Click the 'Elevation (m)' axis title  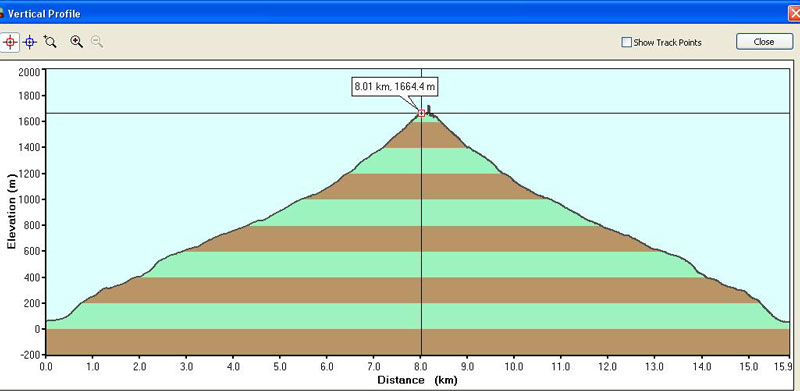11,211
